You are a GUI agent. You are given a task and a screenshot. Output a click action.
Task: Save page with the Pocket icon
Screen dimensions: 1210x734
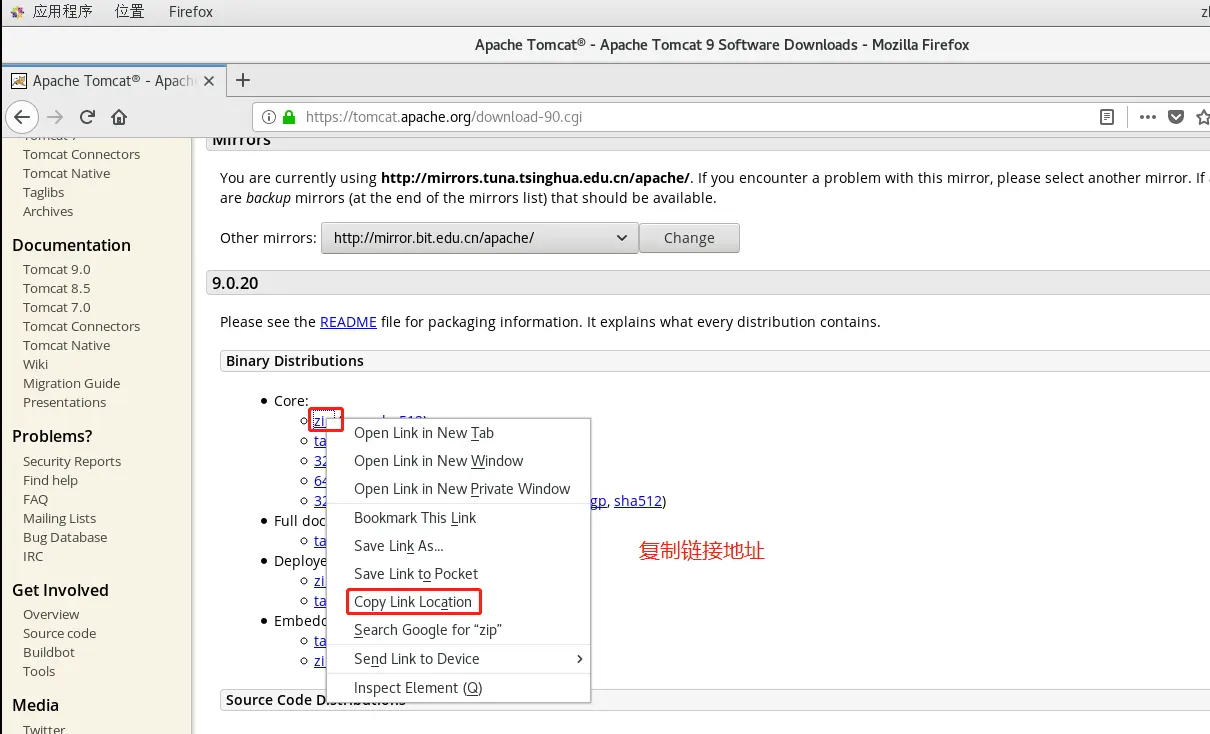pos(1176,117)
